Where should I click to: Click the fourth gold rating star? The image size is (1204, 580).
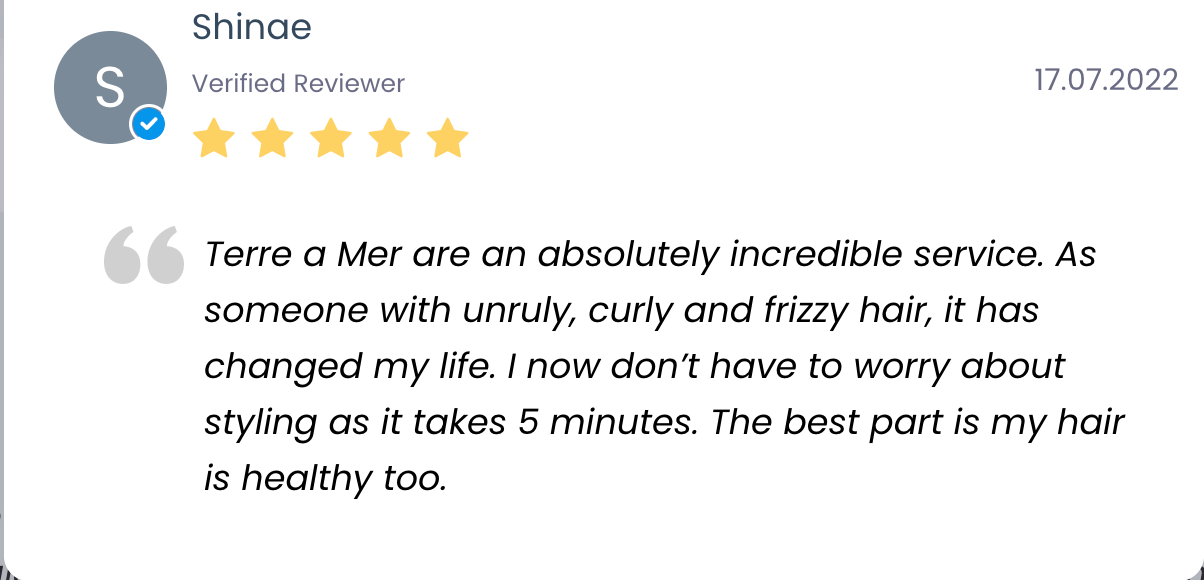tap(389, 139)
